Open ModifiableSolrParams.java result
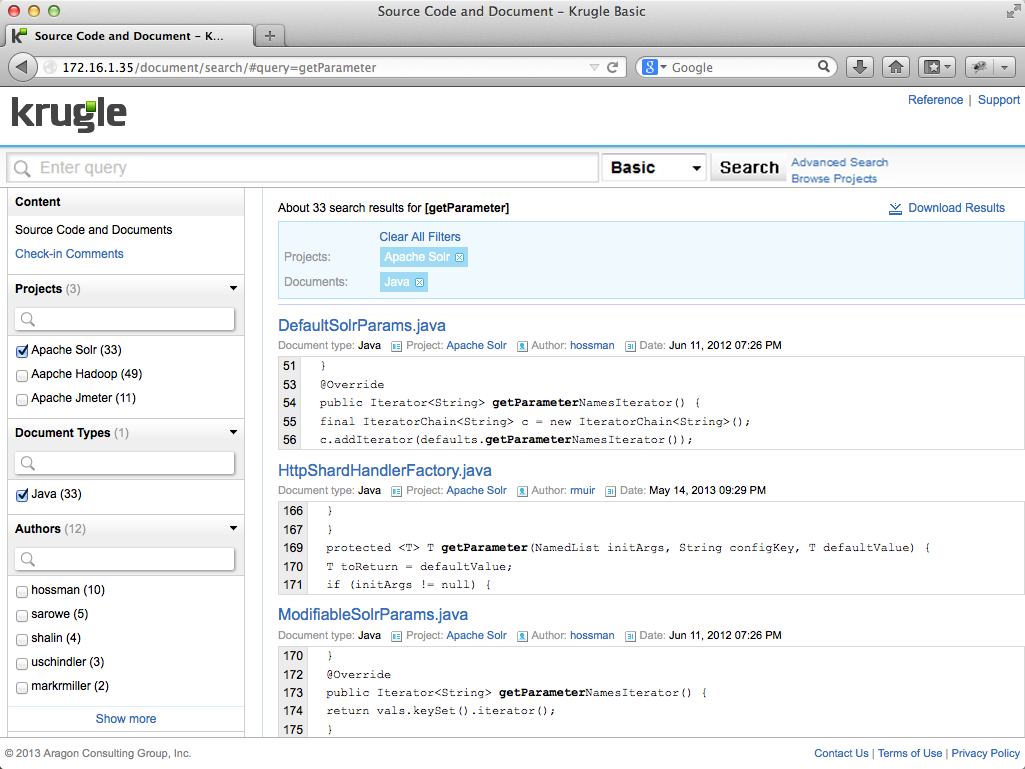Screen dimensions: 1025x769 point(373,615)
